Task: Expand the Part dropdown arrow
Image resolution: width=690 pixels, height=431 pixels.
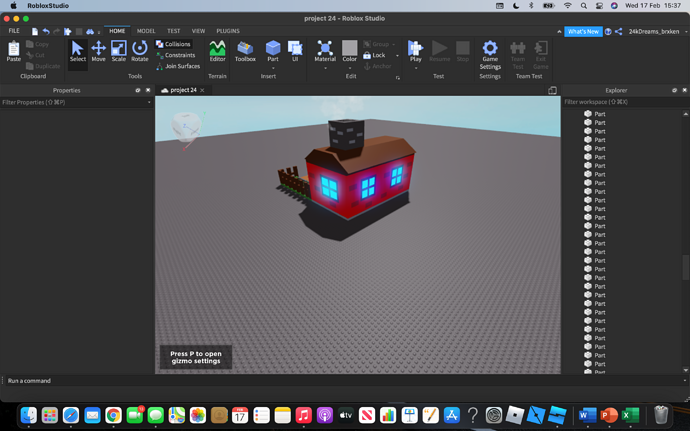Action: (x=273, y=68)
